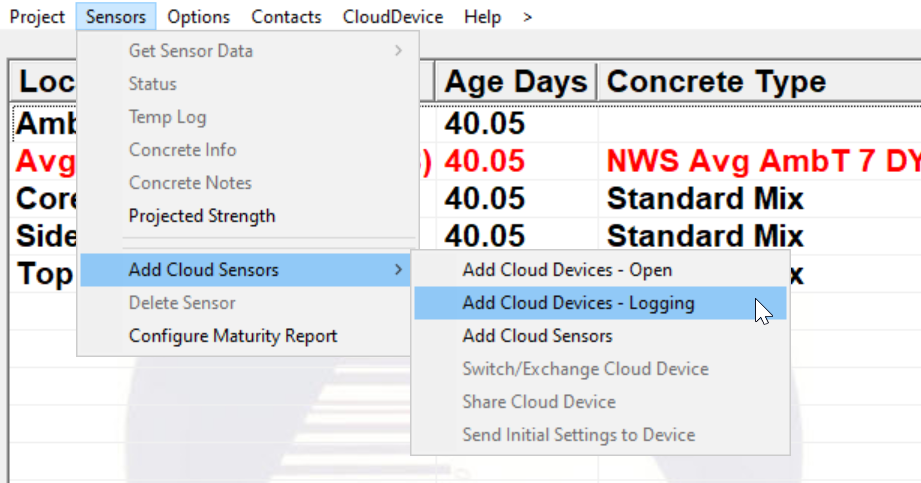921x483 pixels.
Task: Open the Project menu
Action: [x=37, y=17]
